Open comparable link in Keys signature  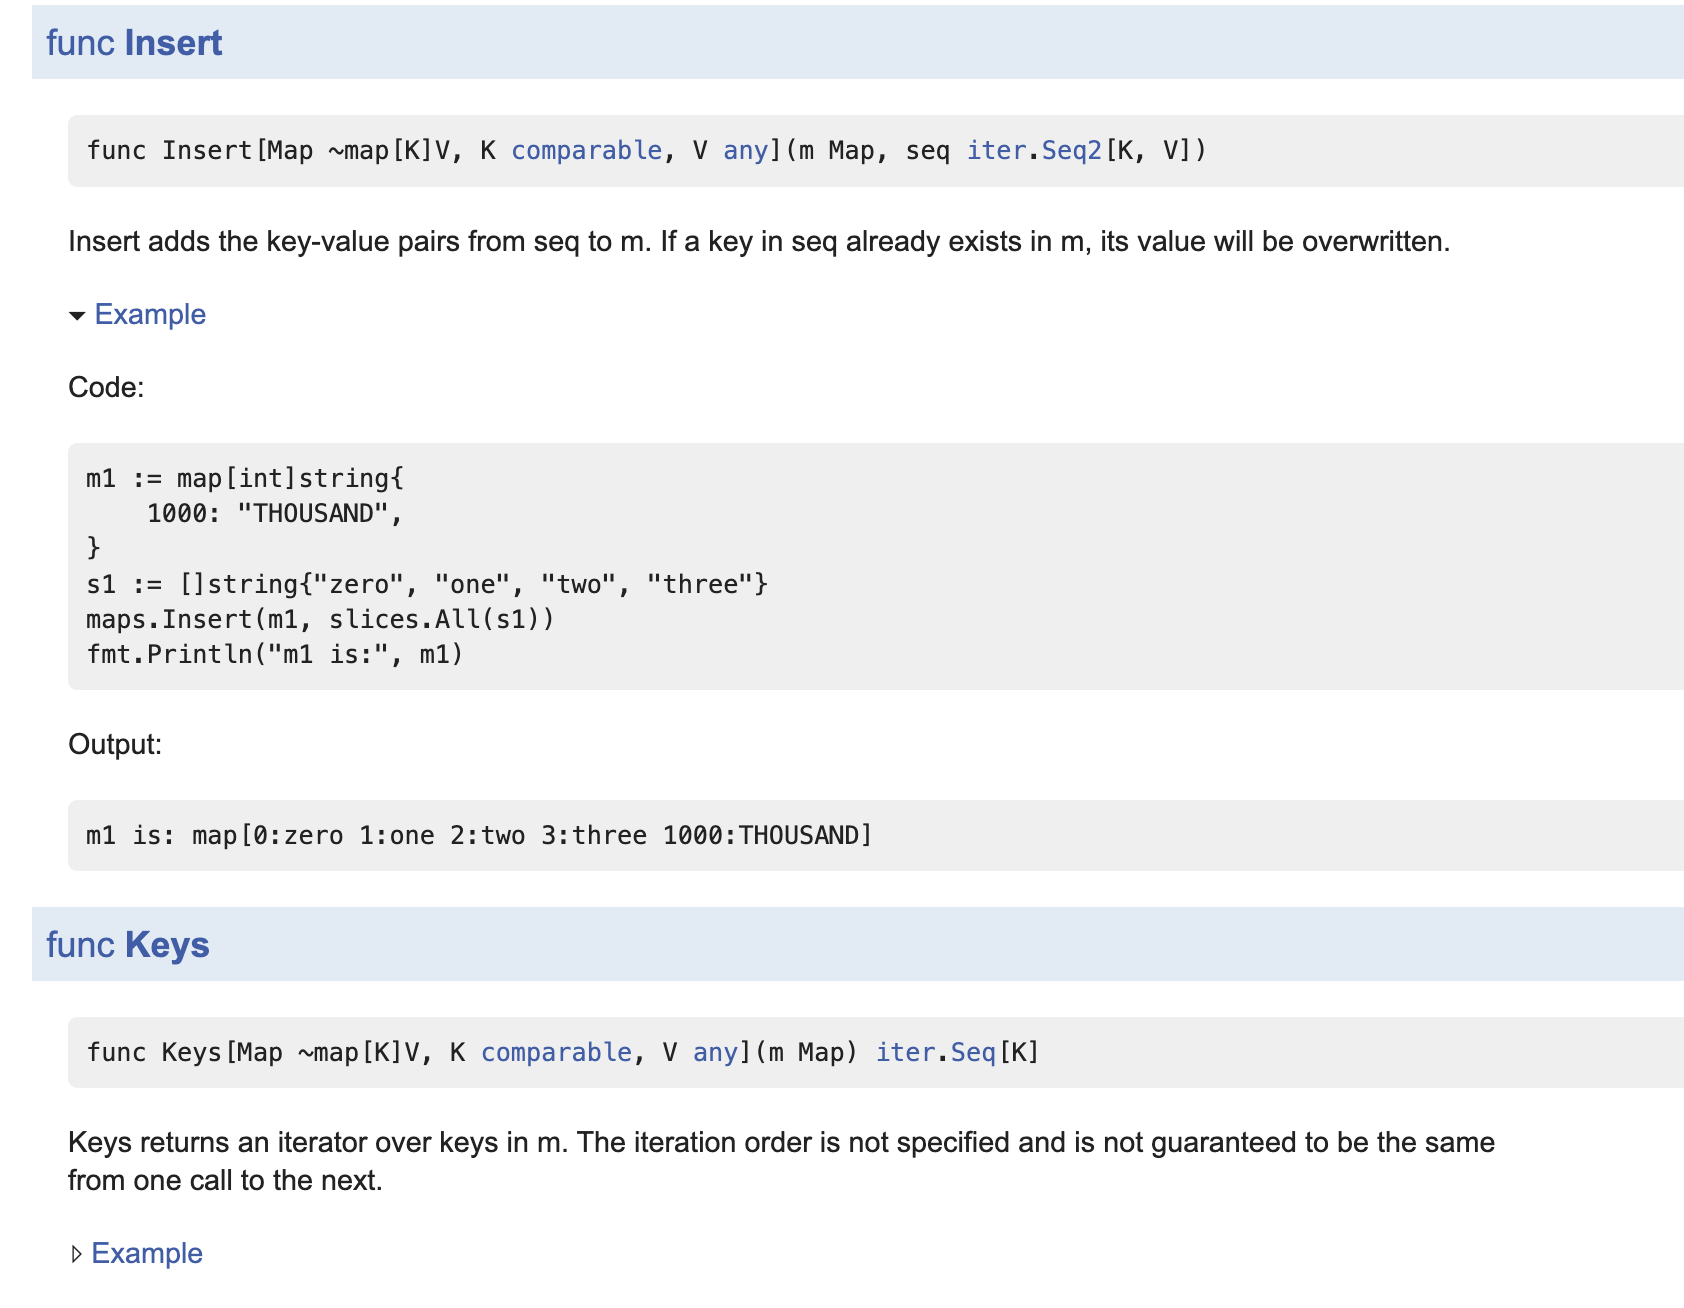556,1053
